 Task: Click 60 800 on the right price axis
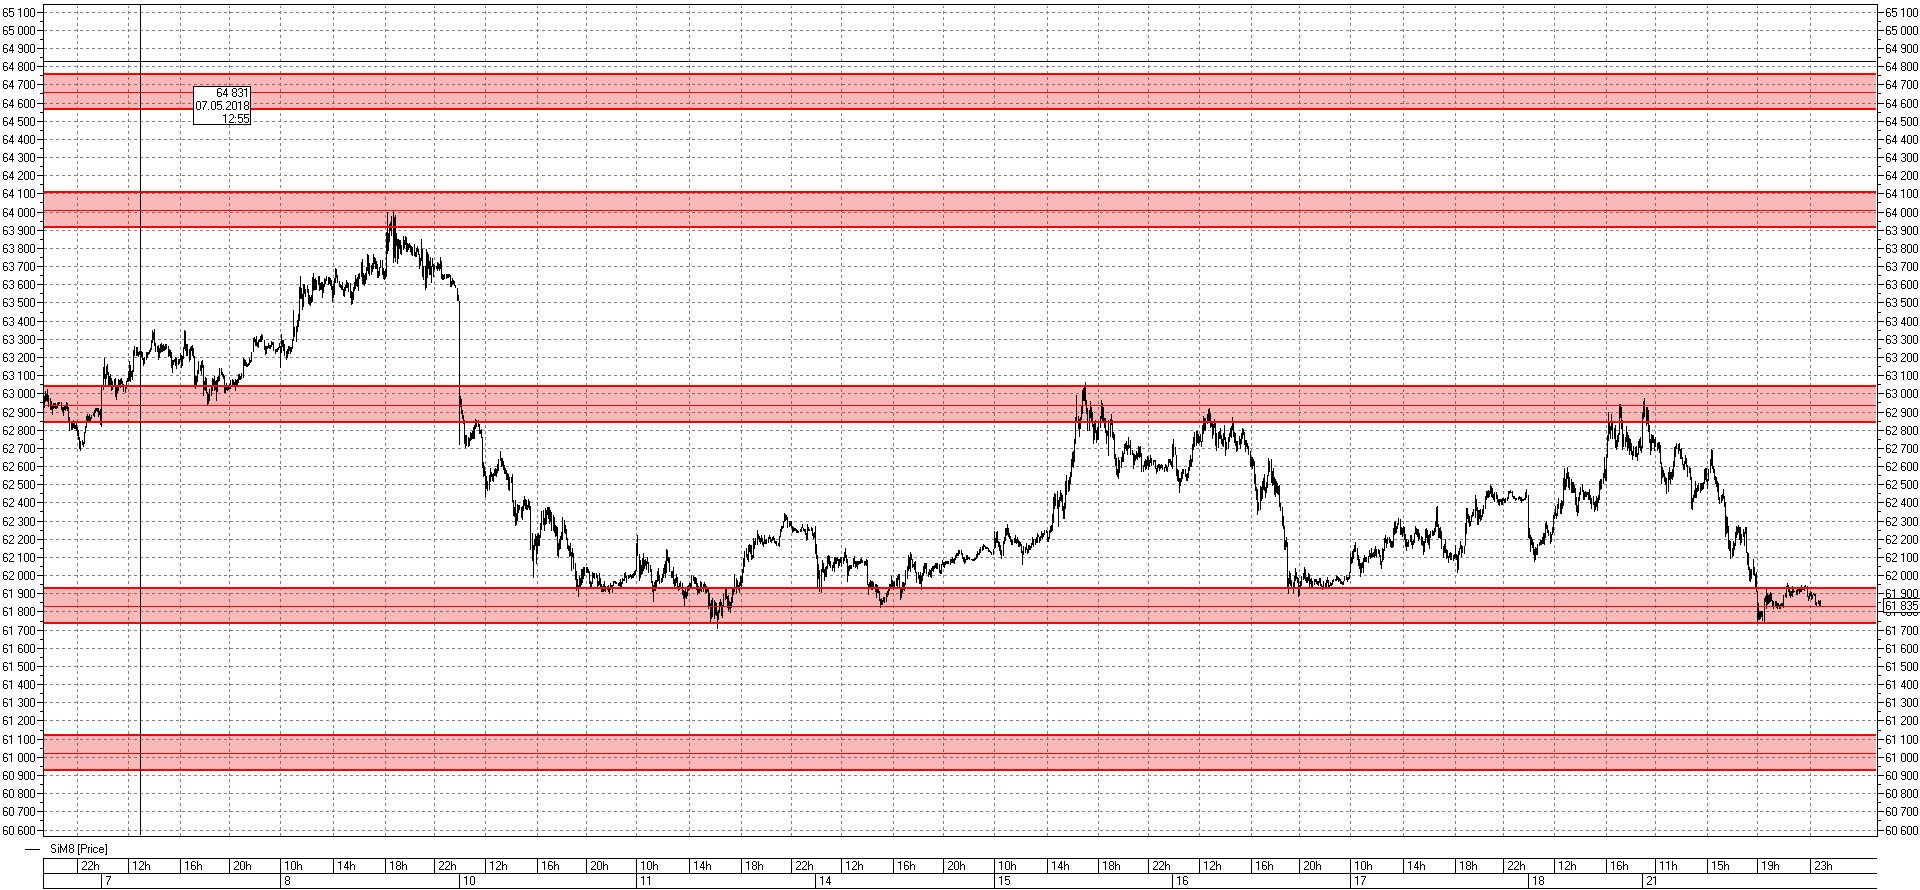(1901, 794)
